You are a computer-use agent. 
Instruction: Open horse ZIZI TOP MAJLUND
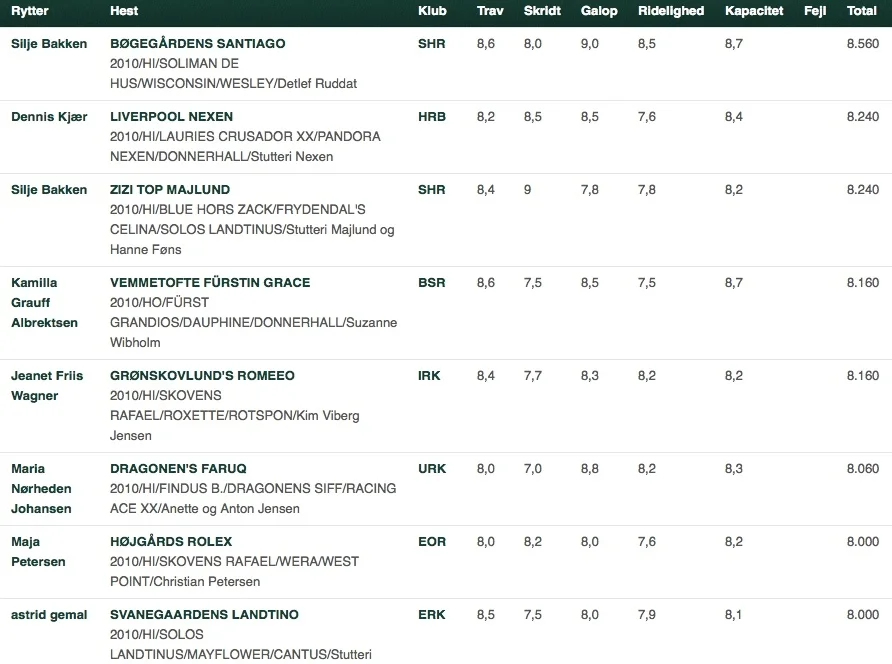tap(170, 189)
